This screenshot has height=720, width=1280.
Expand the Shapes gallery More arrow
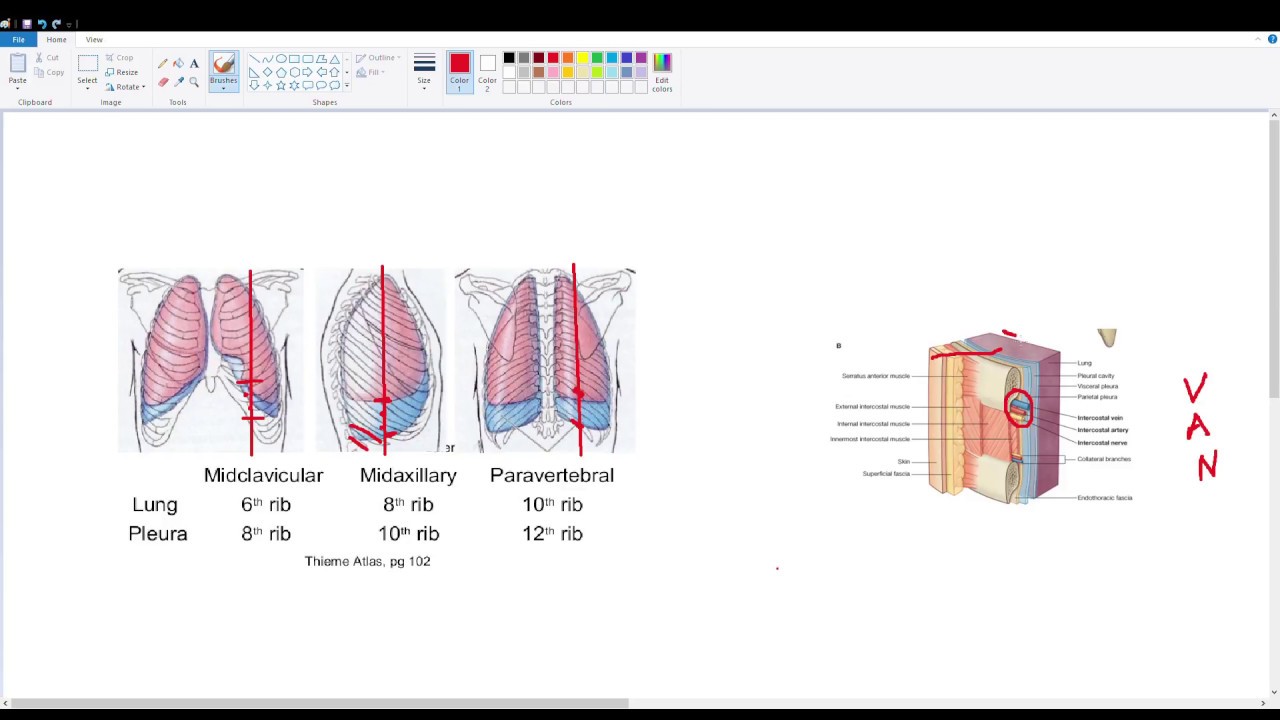pos(347,85)
